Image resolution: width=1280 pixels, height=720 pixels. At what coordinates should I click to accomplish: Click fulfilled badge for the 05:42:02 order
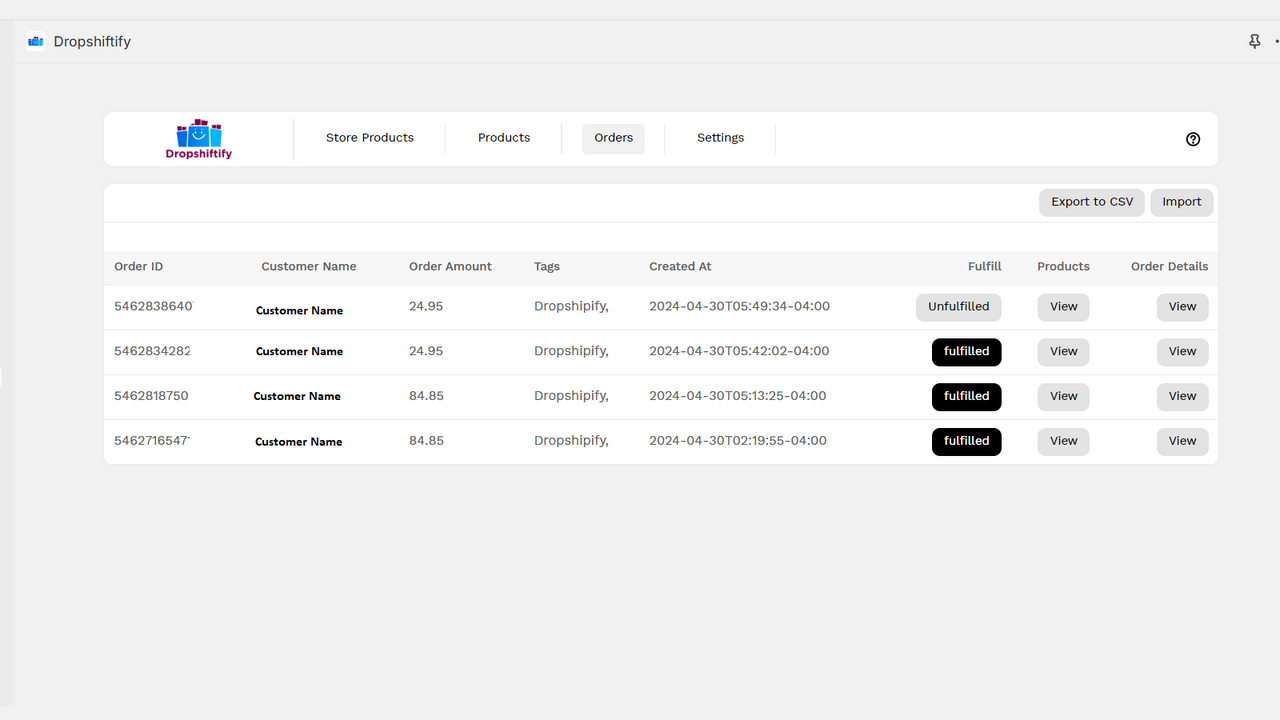pyautogui.click(x=966, y=352)
